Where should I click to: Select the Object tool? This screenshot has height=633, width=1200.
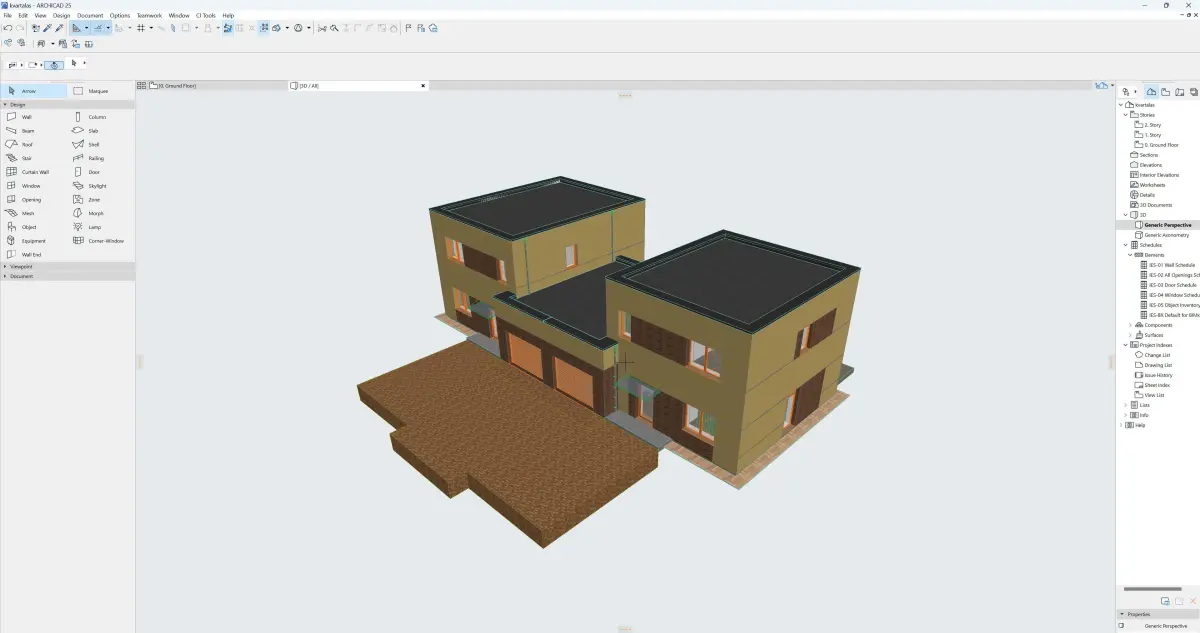click(34, 227)
